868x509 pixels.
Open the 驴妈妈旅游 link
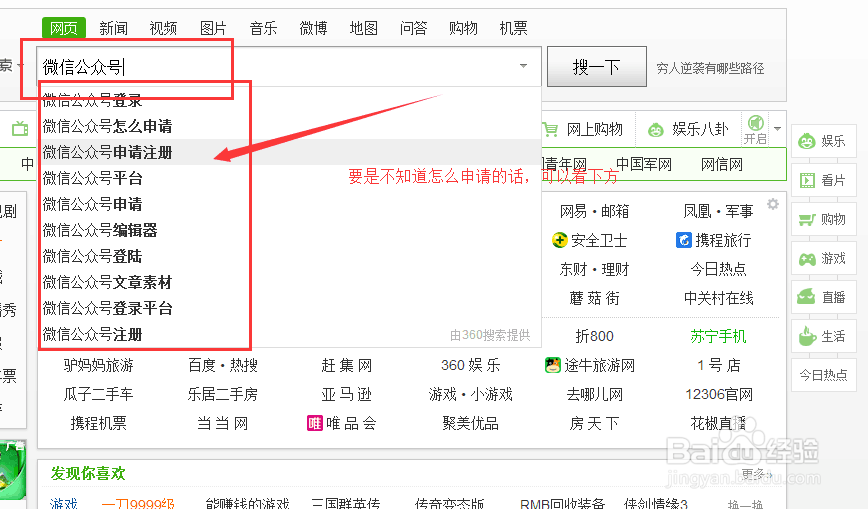click(99, 365)
